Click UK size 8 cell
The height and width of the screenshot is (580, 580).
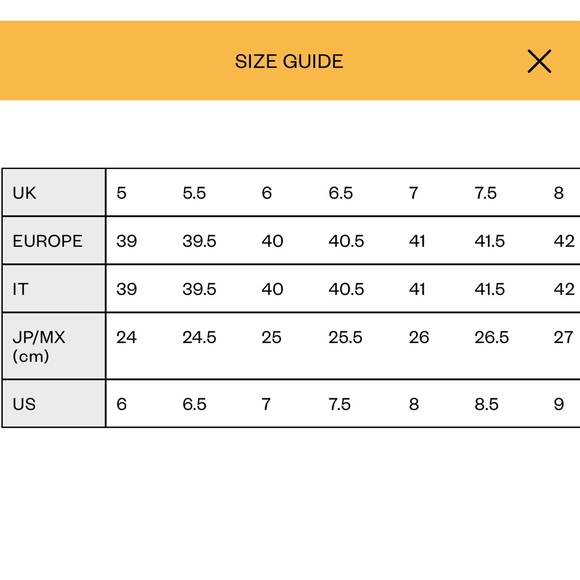tap(559, 193)
